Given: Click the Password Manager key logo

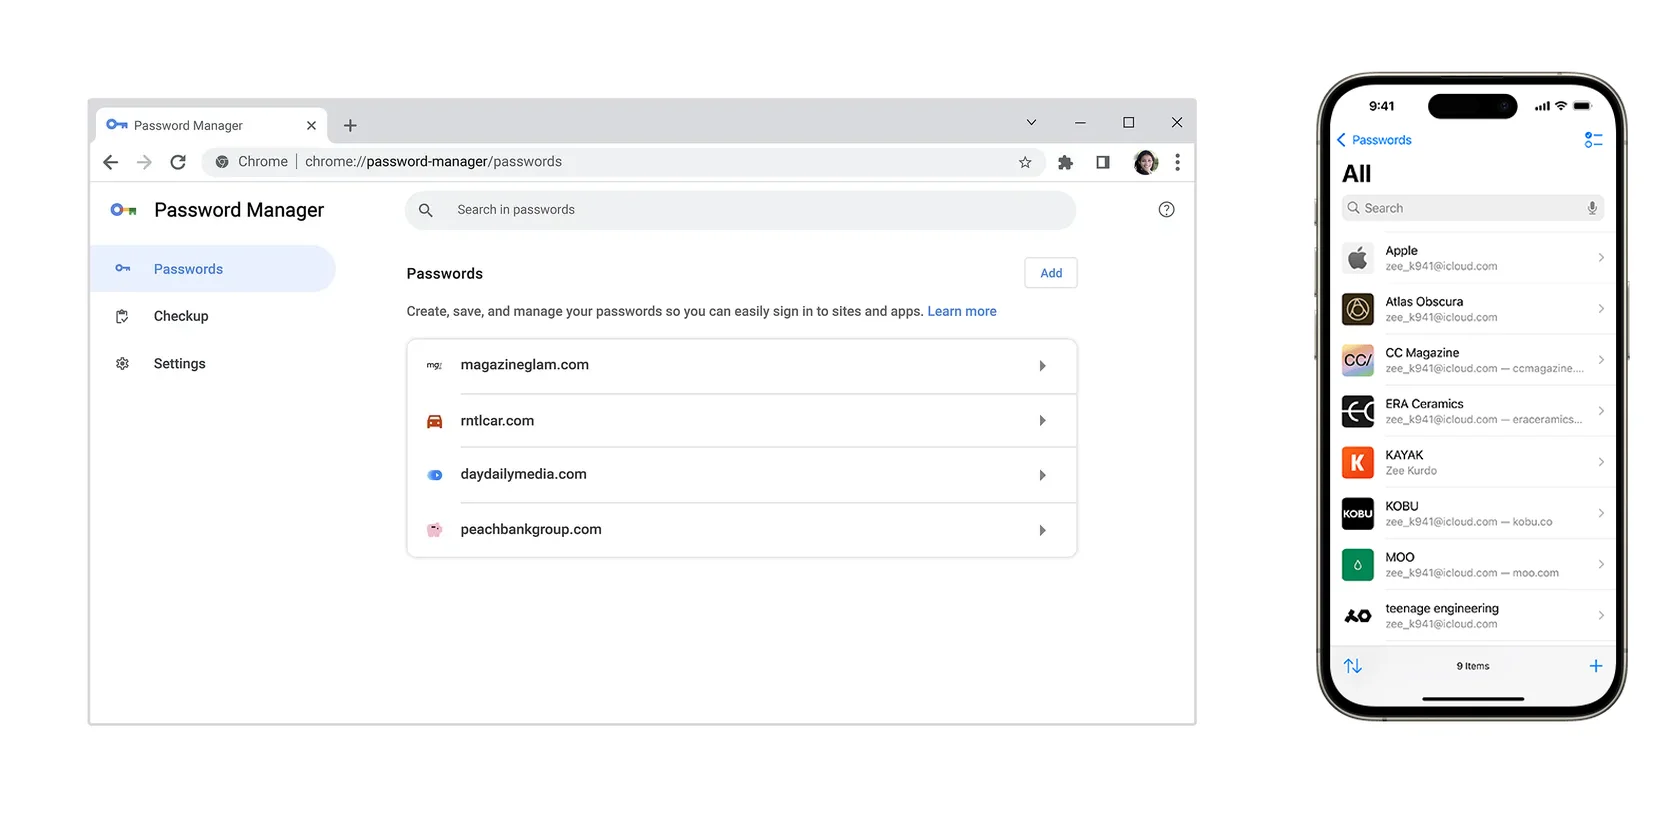Looking at the screenshot, I should 123,210.
